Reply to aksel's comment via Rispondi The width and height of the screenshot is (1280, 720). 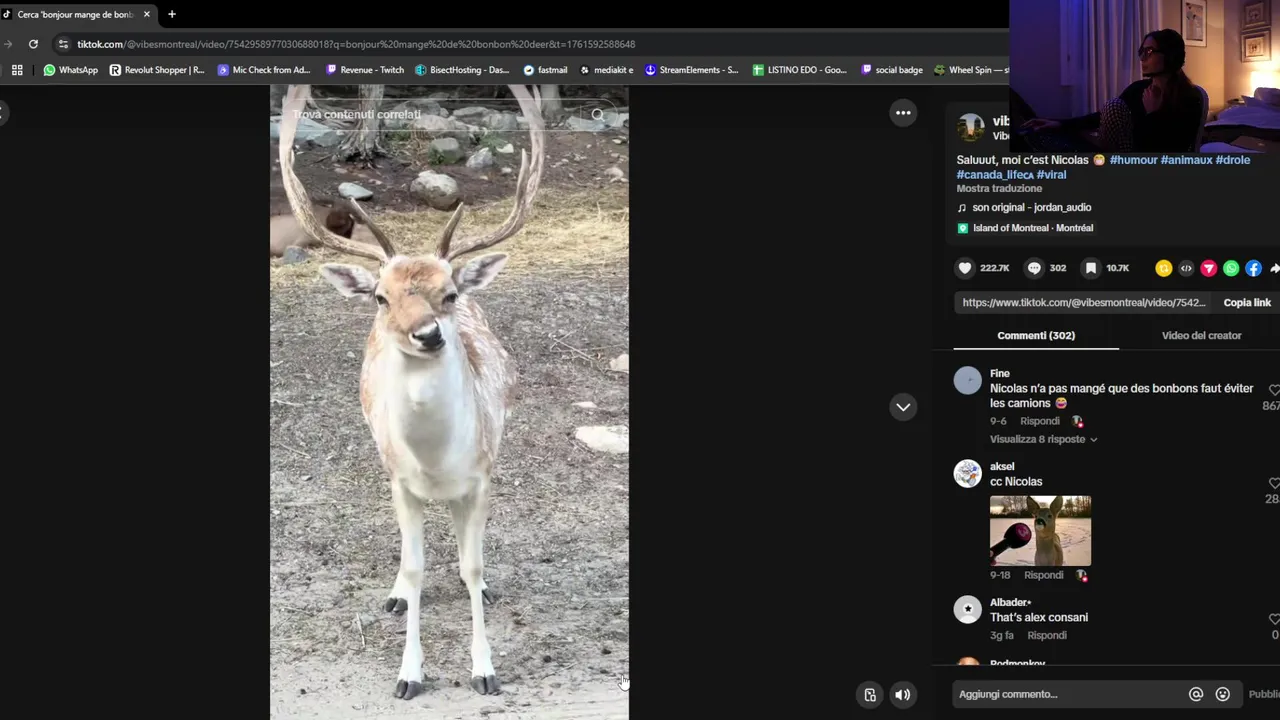1044,575
